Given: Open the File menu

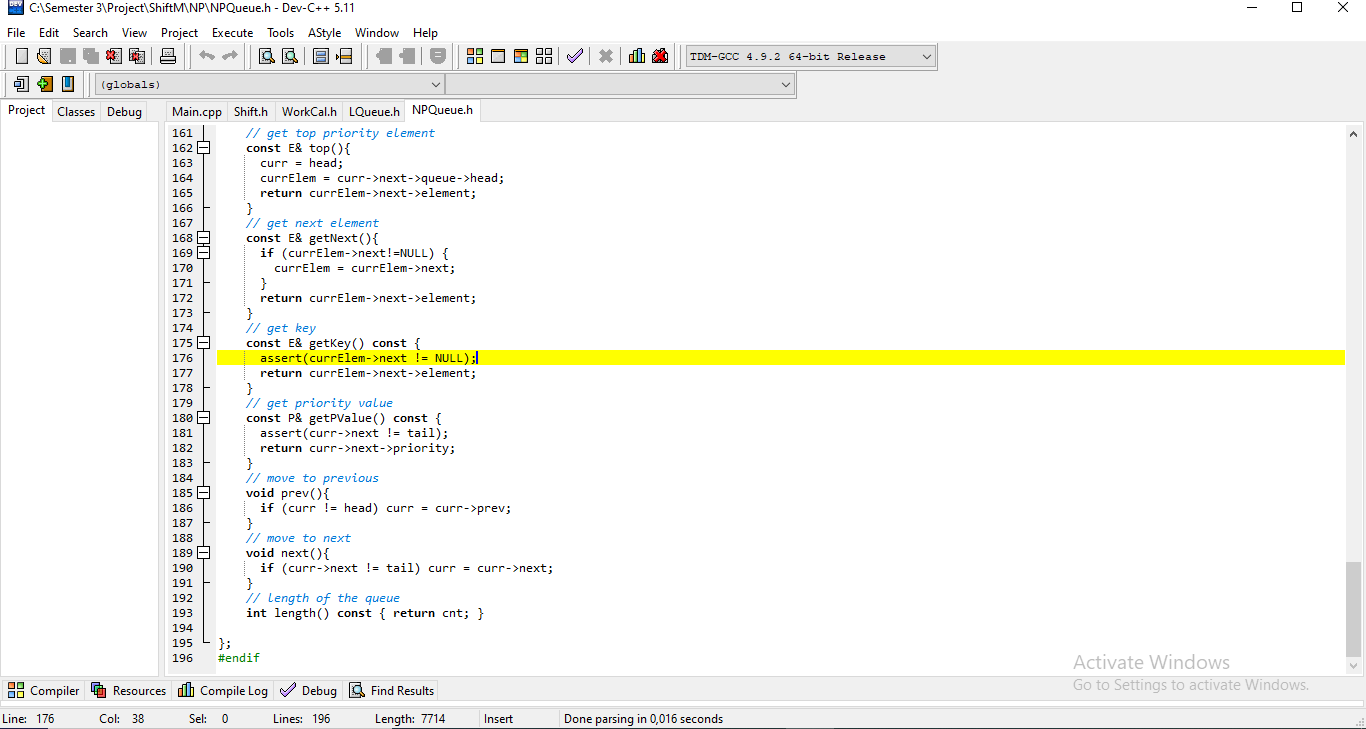Looking at the screenshot, I should coord(16,33).
